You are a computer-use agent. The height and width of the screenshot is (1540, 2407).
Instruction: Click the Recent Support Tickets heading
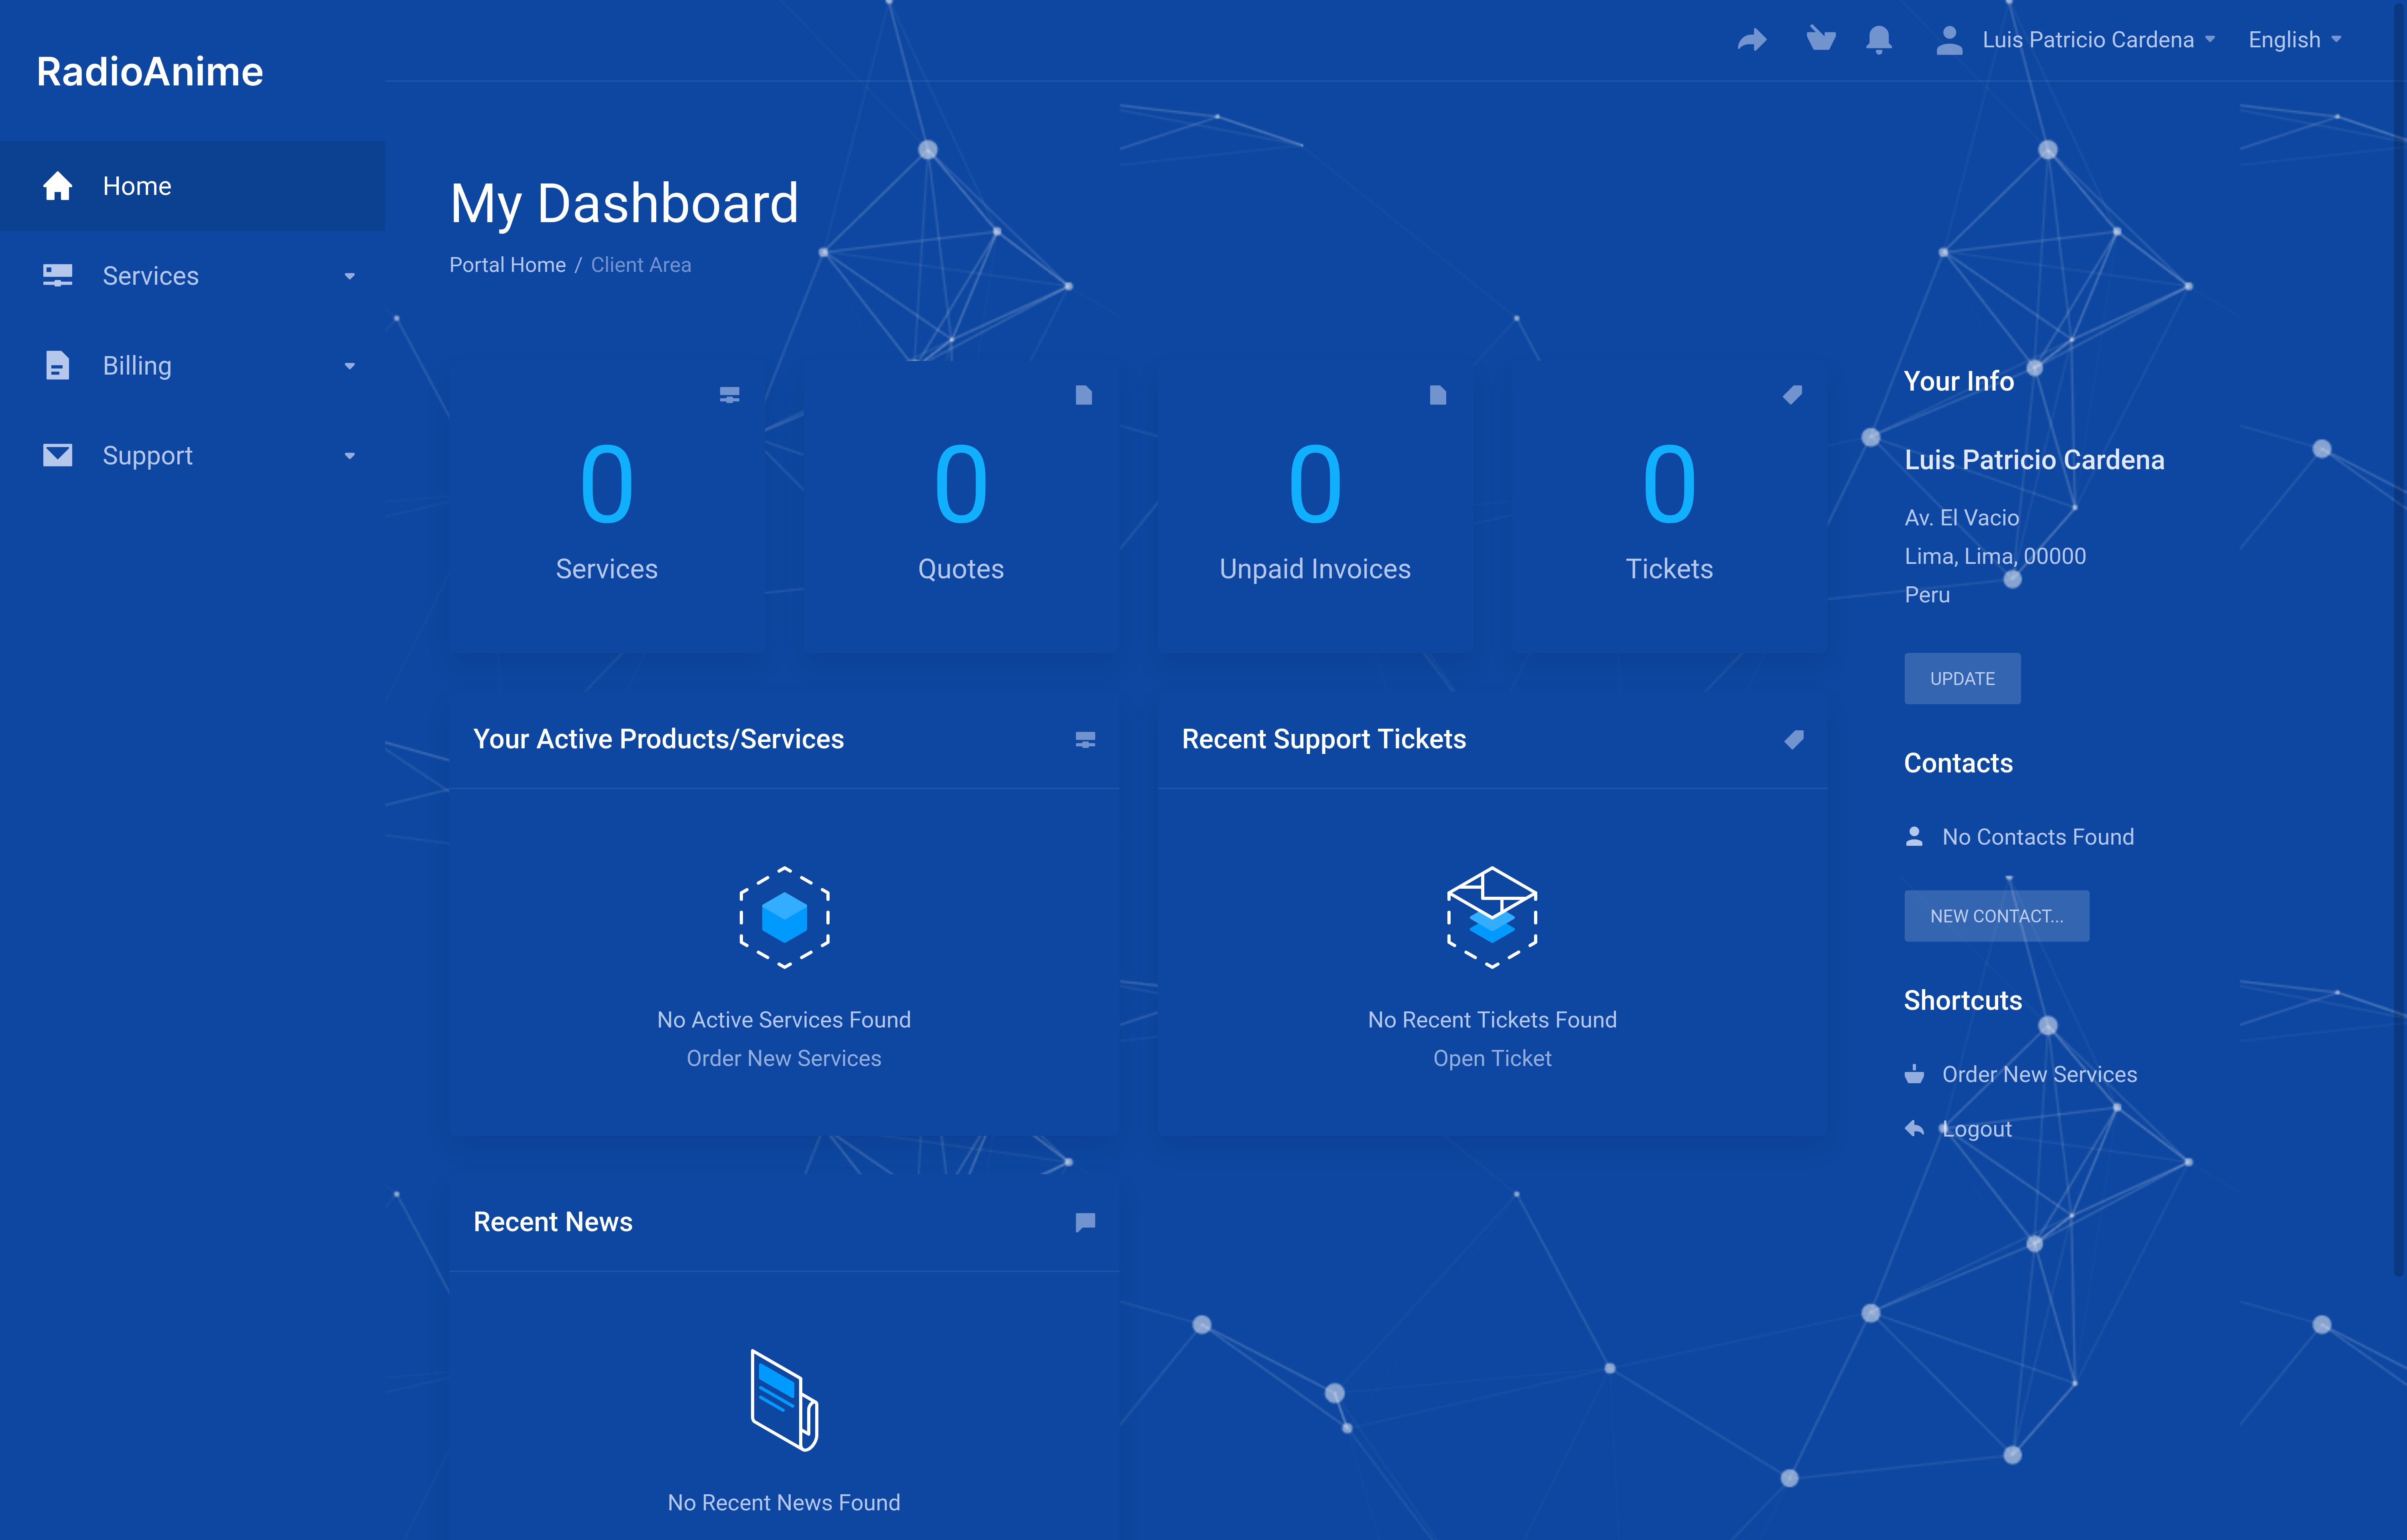[1323, 739]
